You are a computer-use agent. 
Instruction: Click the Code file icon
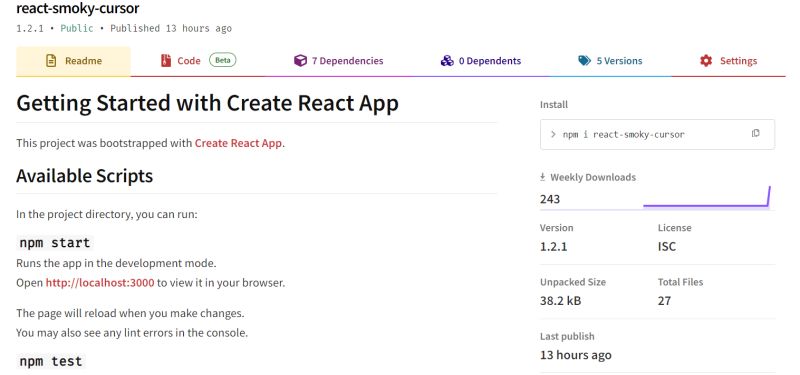click(x=166, y=61)
